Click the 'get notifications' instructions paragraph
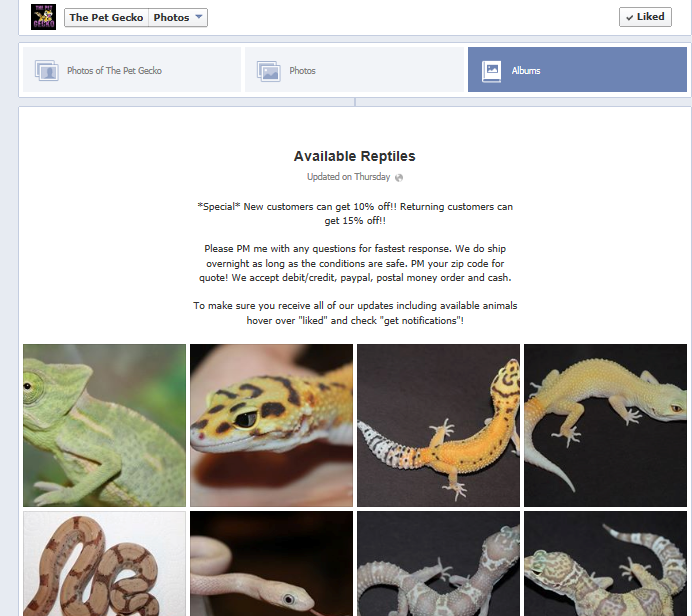692x616 pixels. tap(355, 313)
